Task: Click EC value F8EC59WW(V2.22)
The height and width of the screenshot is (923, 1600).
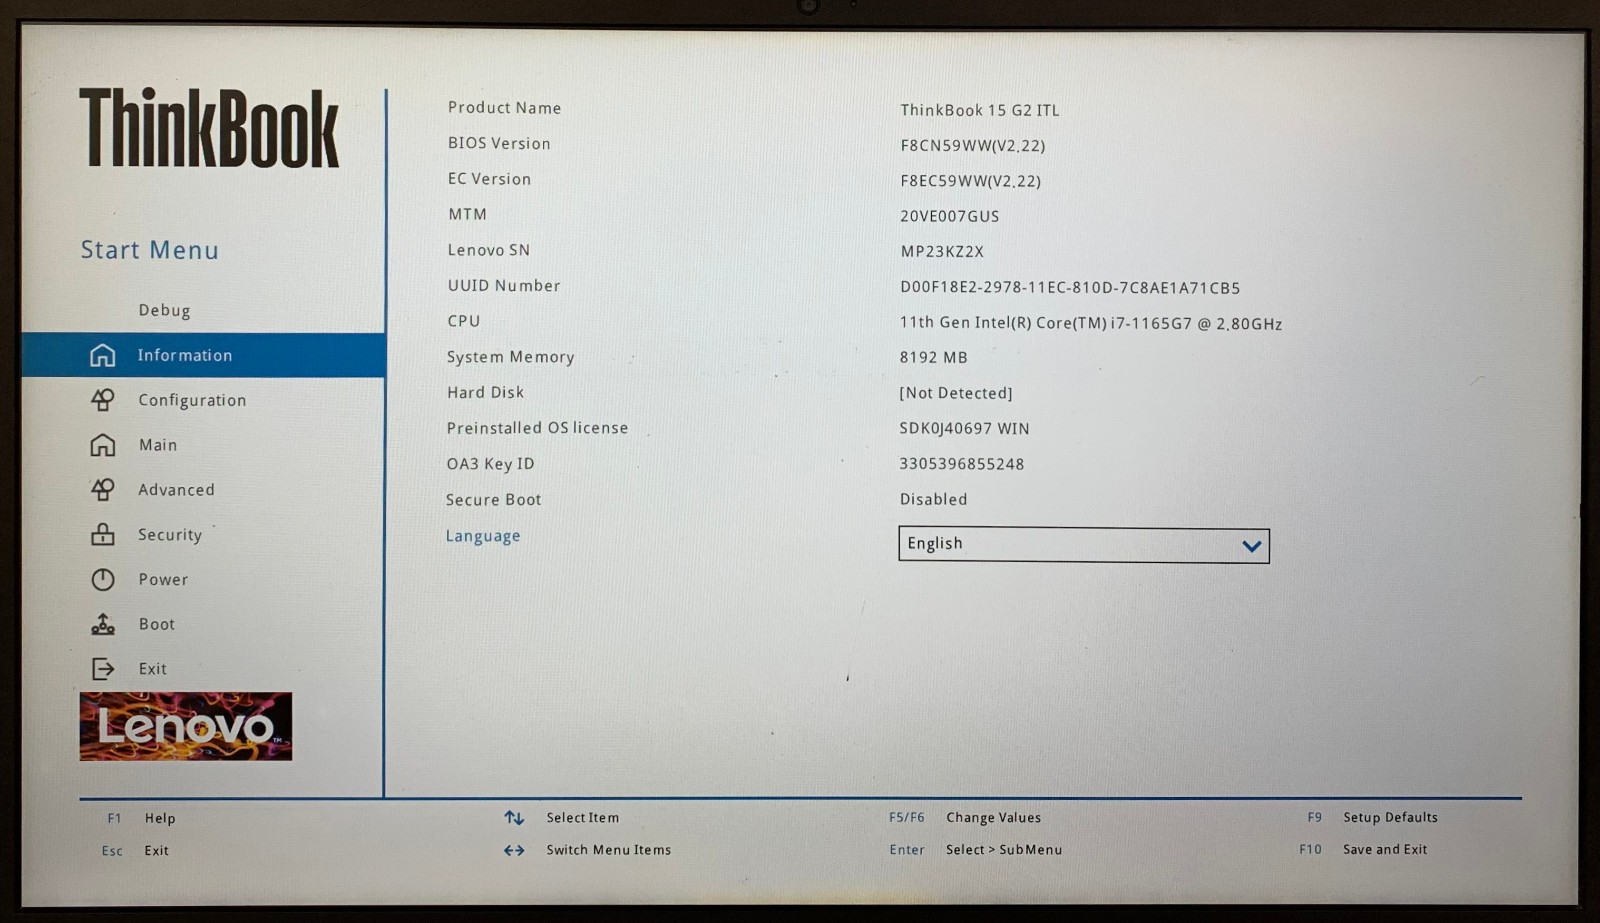Action: click(x=971, y=181)
